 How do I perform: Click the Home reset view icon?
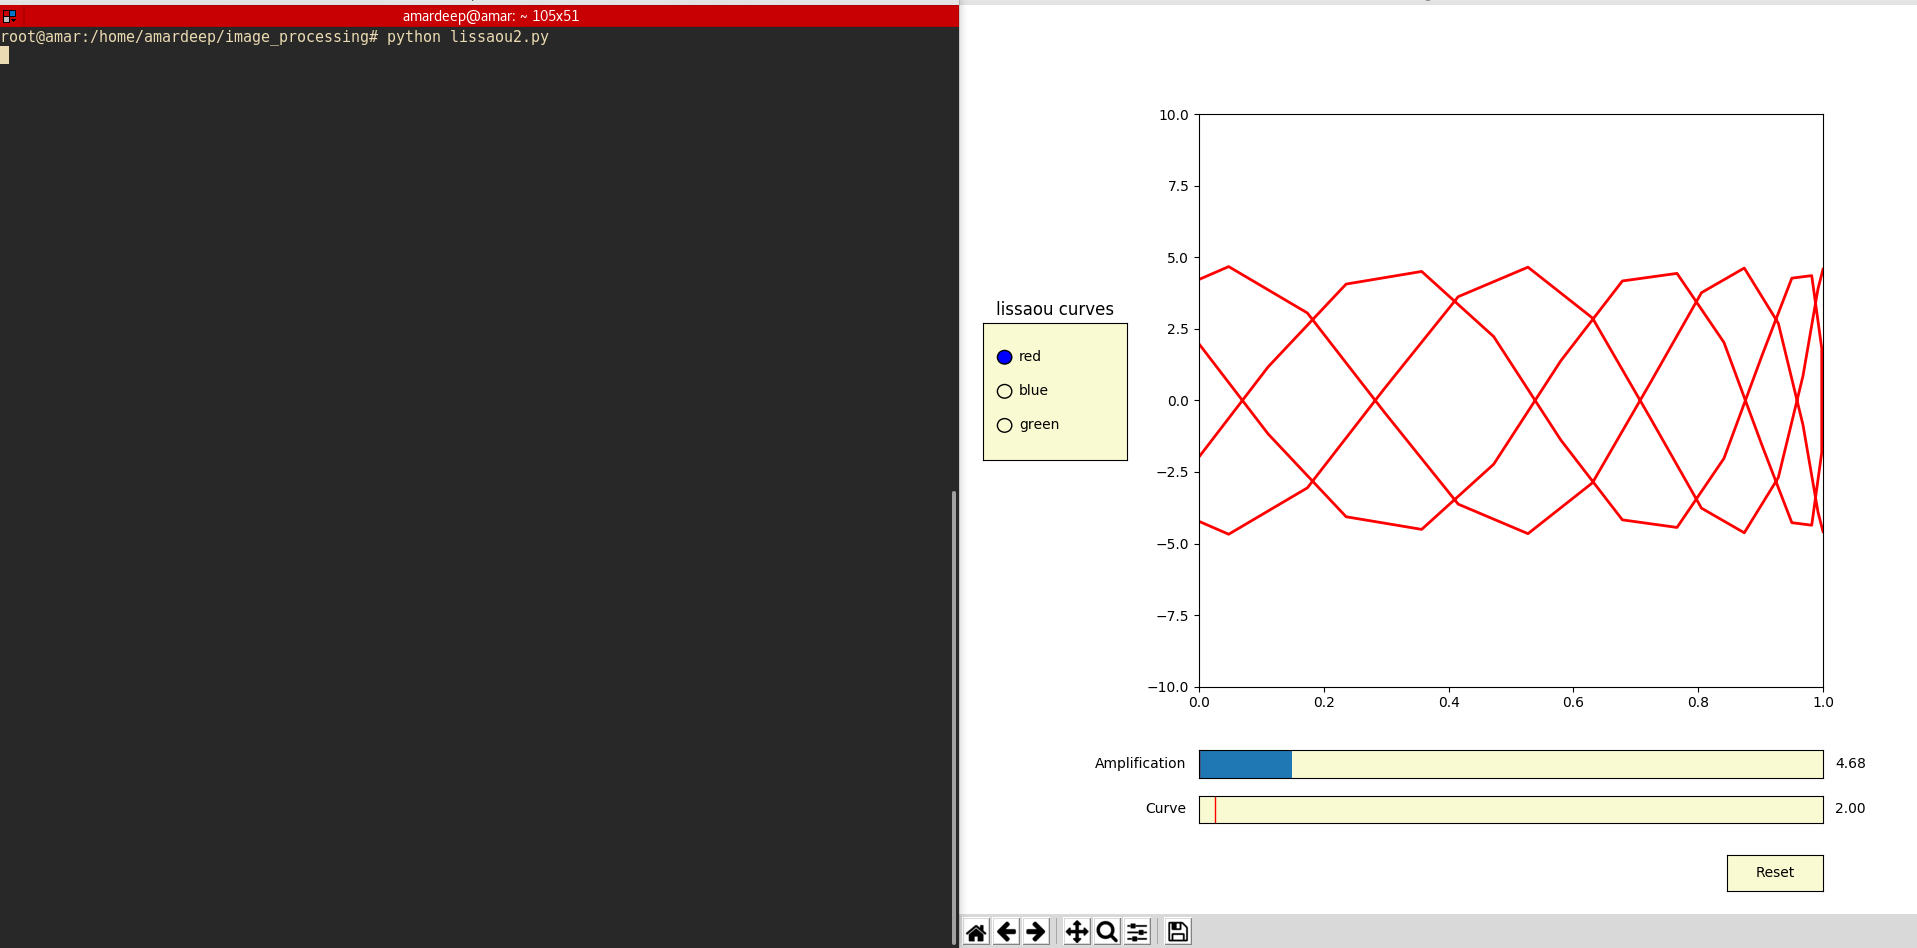click(x=976, y=932)
